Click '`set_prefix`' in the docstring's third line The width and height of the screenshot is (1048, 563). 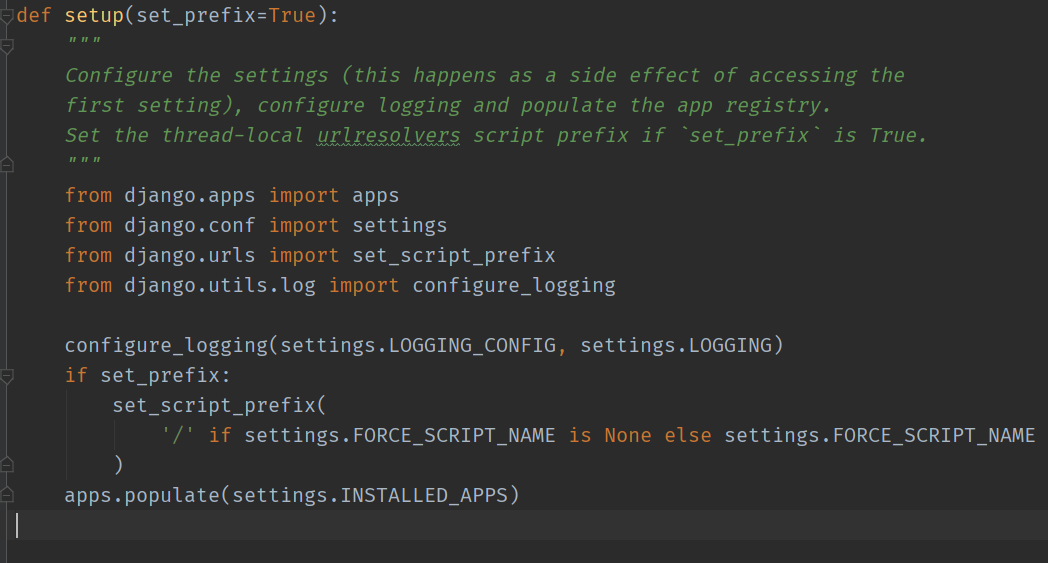click(749, 136)
